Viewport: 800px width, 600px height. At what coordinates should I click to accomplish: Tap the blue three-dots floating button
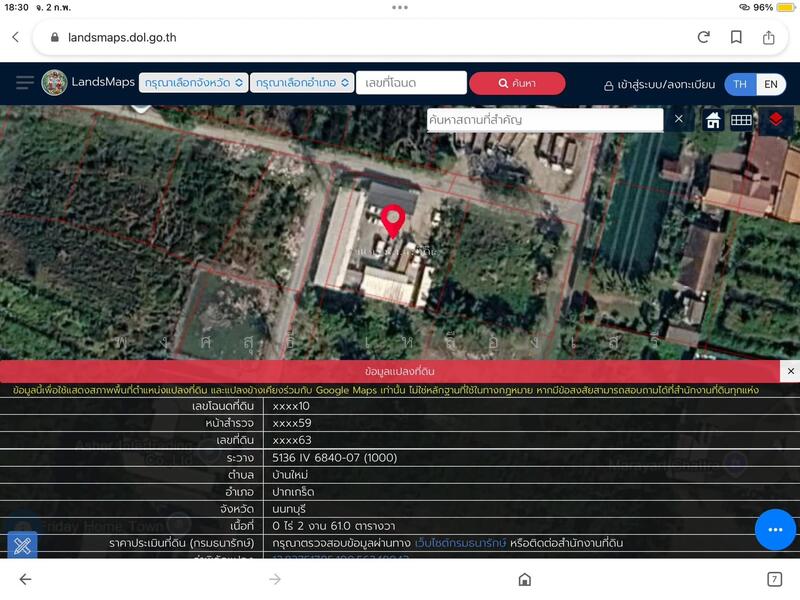point(775,529)
